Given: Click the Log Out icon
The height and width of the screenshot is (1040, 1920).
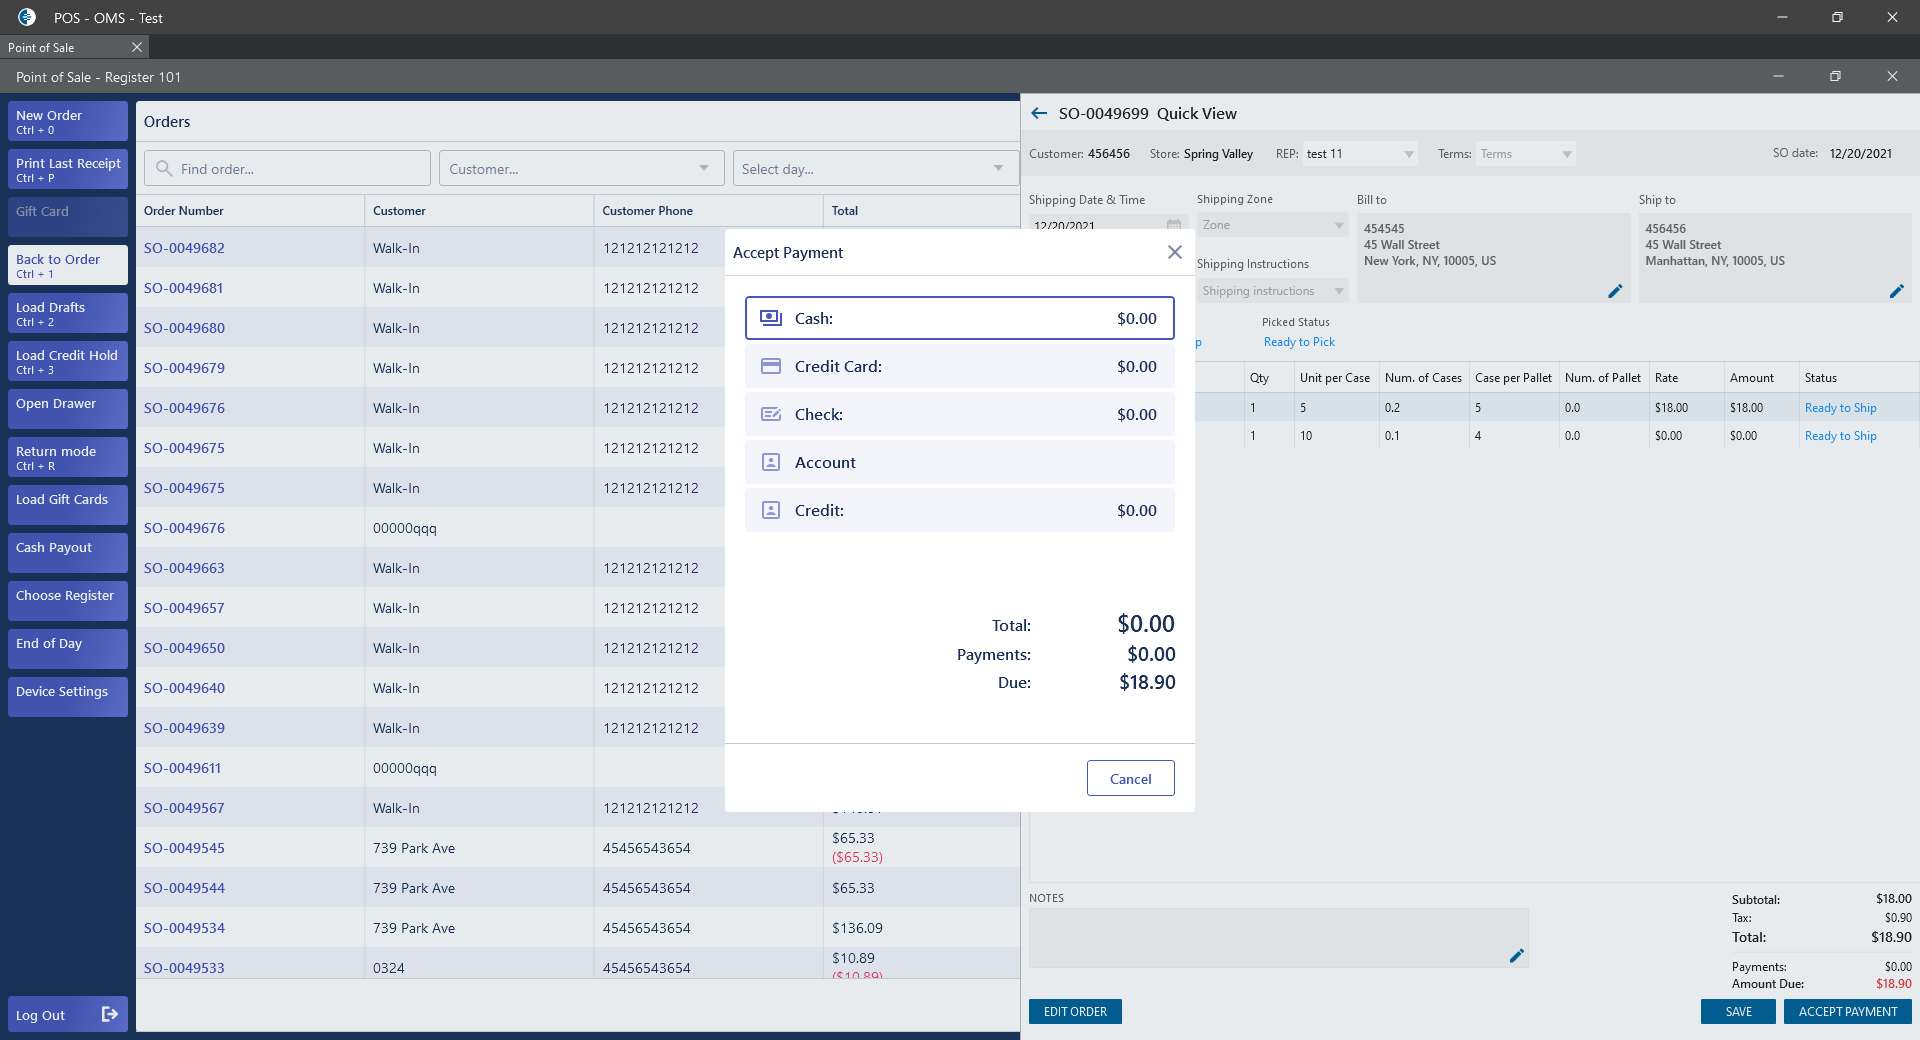Looking at the screenshot, I should click(110, 1014).
